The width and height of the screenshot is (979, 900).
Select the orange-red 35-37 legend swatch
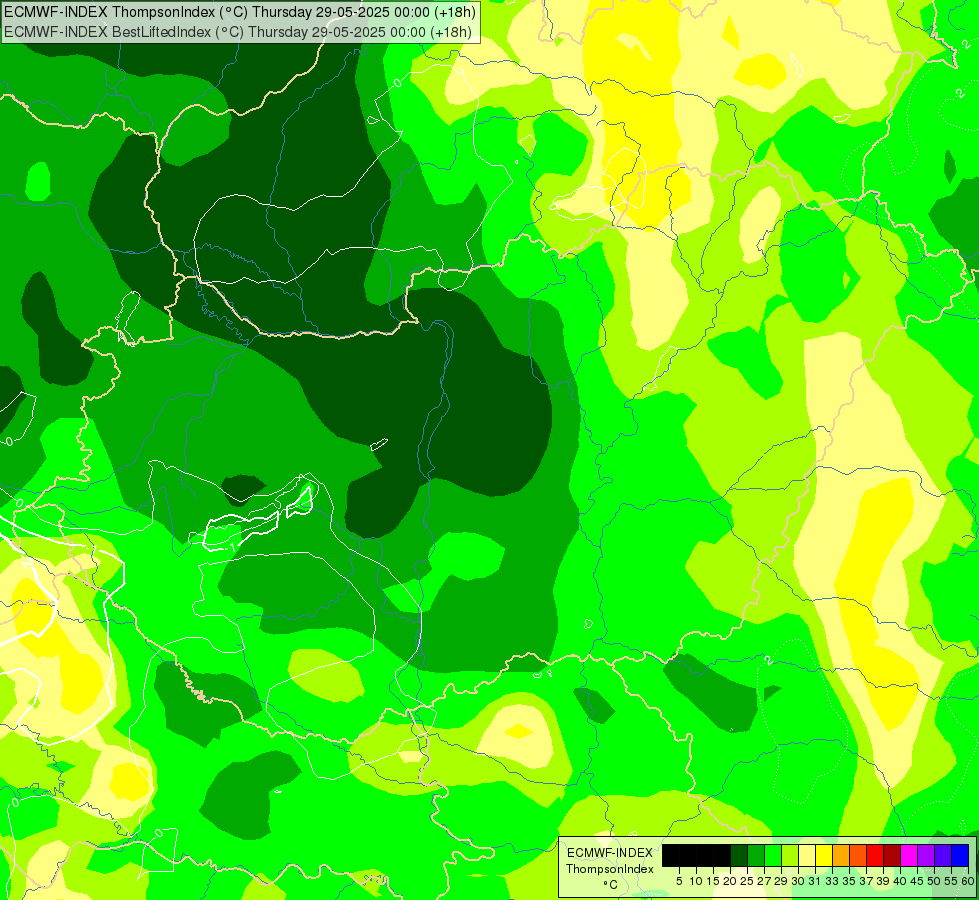coord(858,855)
